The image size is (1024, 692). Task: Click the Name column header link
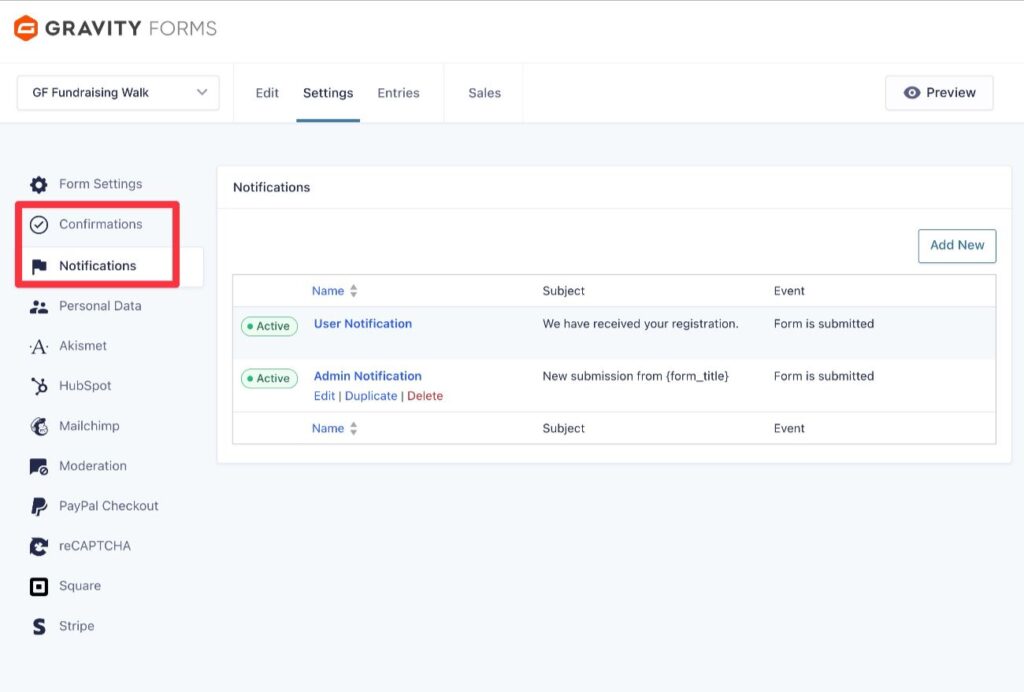pos(328,291)
